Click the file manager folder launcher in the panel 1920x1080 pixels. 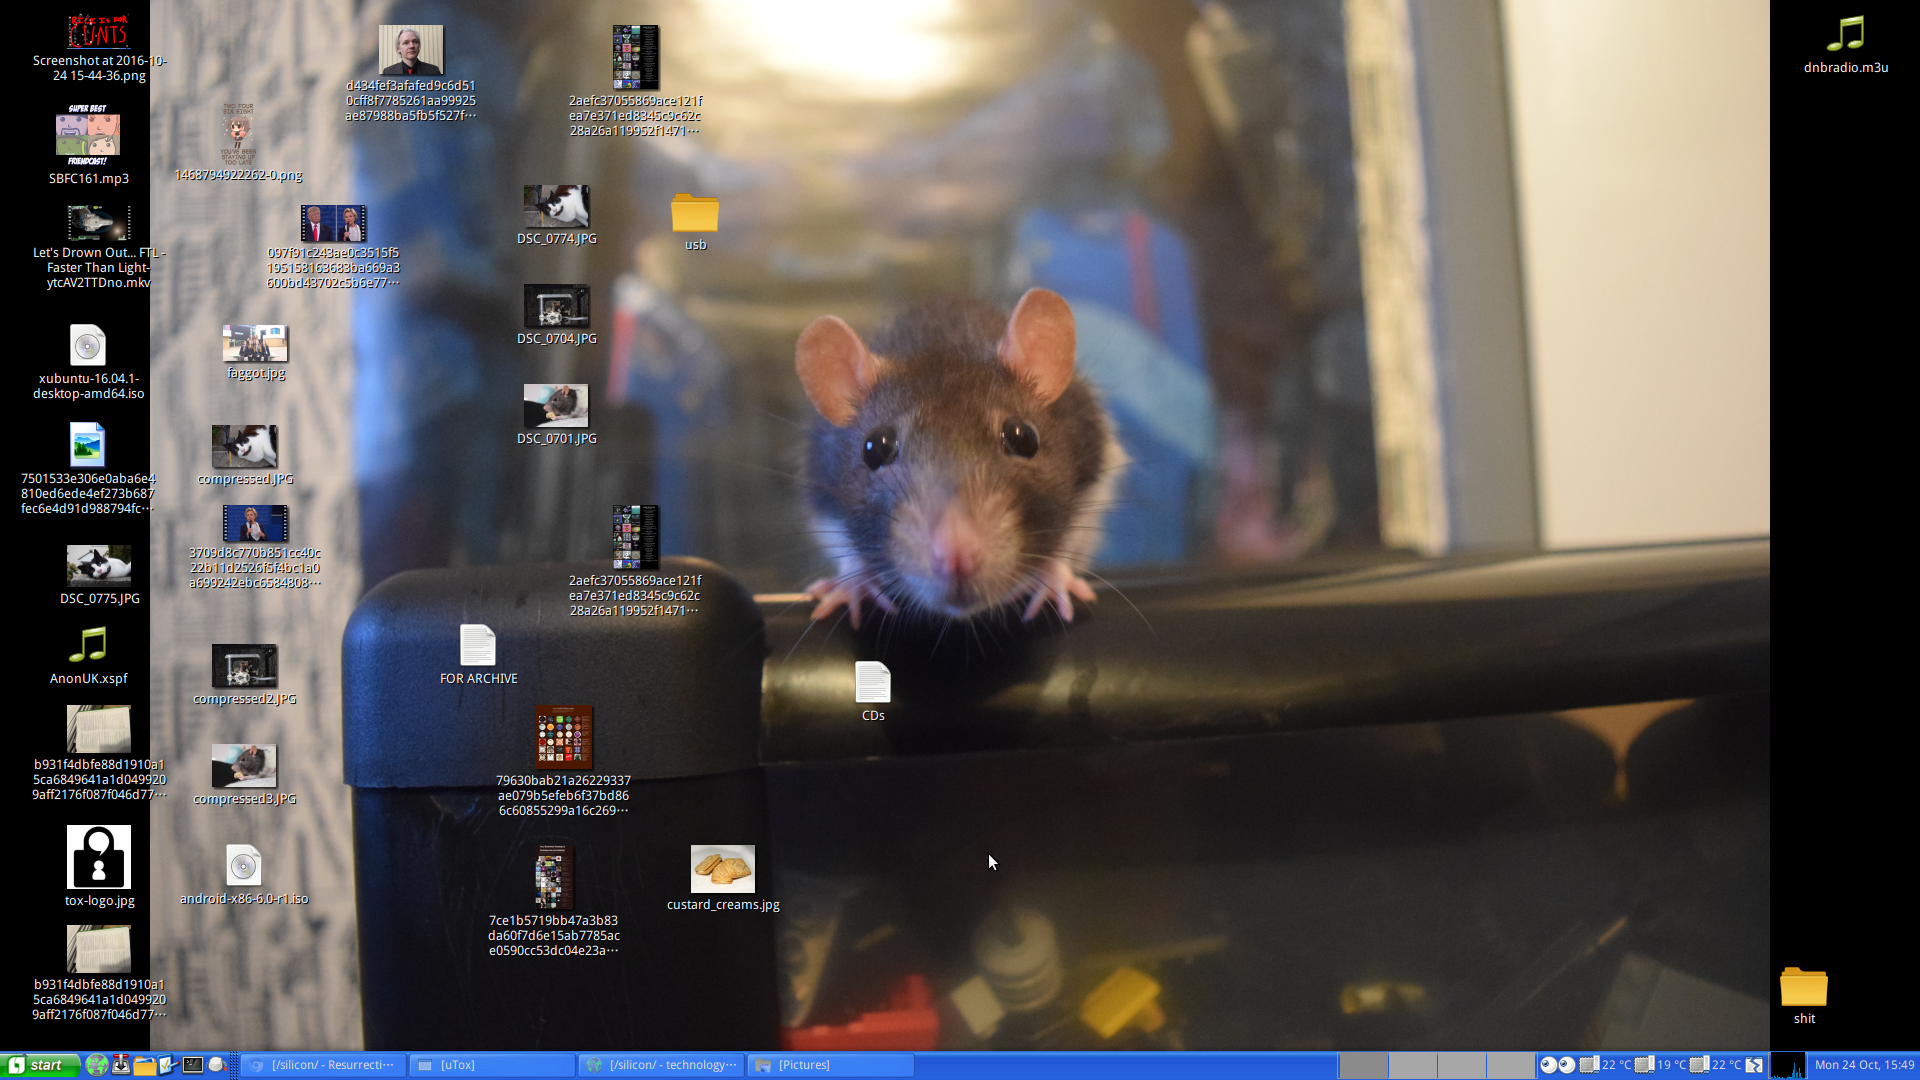[x=145, y=1065]
